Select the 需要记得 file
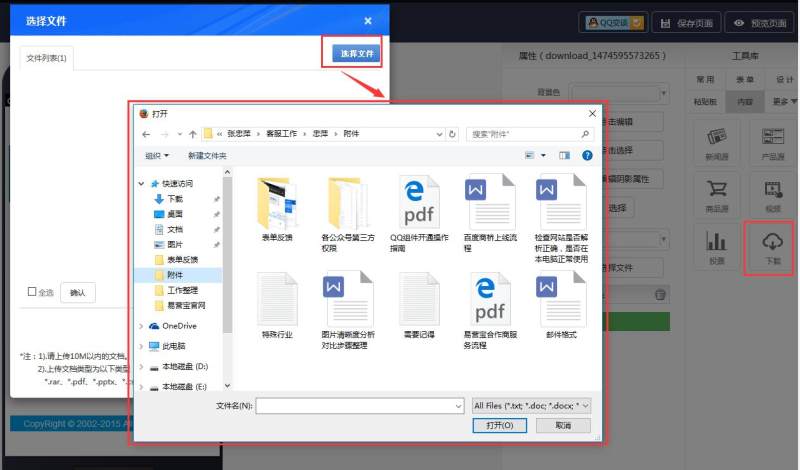This screenshot has width=800, height=470. pyautogui.click(x=419, y=300)
